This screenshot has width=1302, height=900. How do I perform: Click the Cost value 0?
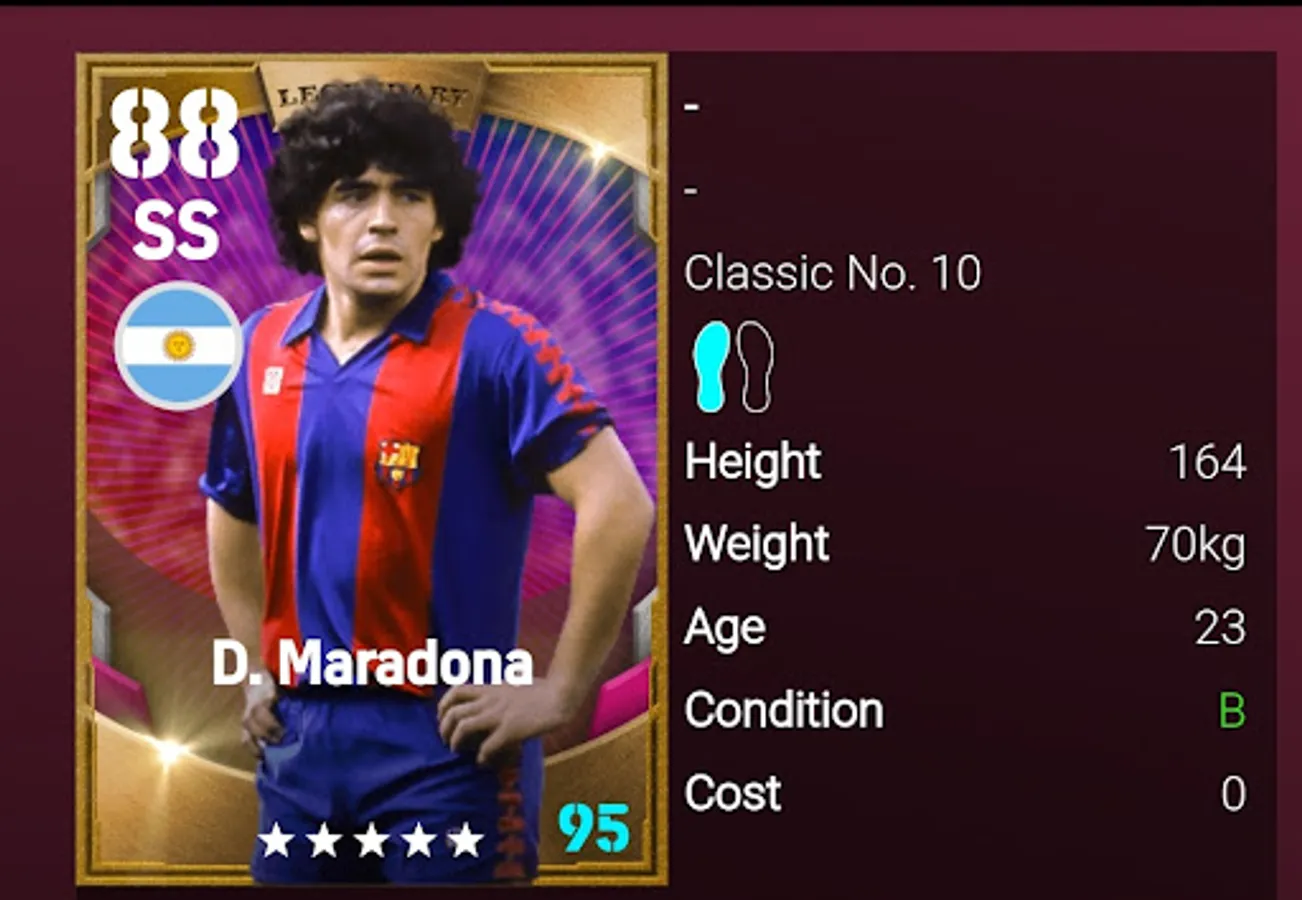click(x=1234, y=794)
